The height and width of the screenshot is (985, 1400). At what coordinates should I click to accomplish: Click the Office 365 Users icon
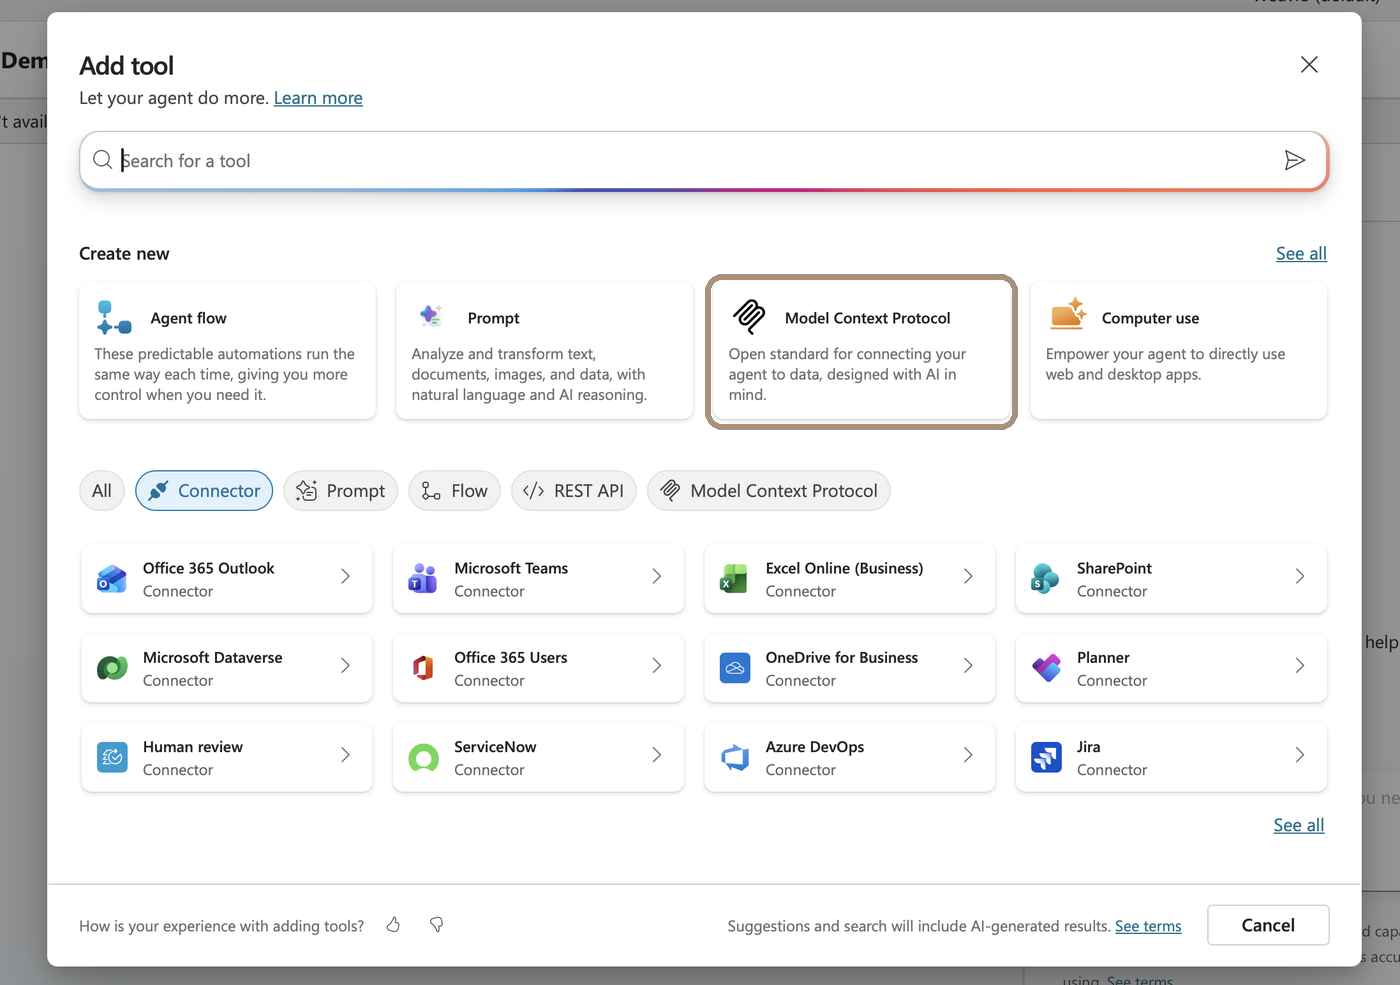(423, 668)
